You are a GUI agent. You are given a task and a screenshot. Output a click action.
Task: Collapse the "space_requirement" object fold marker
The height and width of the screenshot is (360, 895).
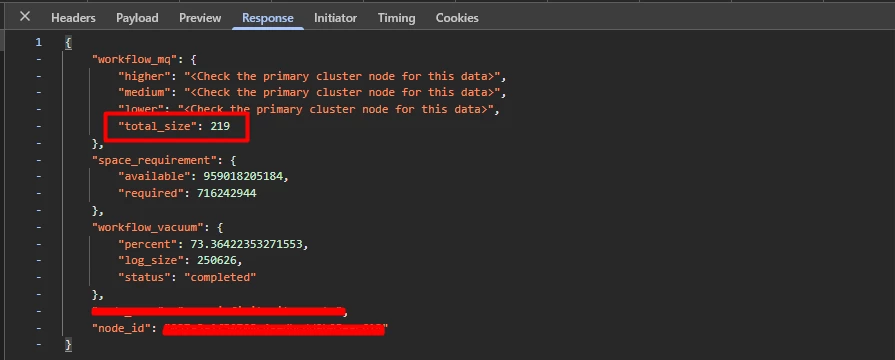[x=38, y=160]
